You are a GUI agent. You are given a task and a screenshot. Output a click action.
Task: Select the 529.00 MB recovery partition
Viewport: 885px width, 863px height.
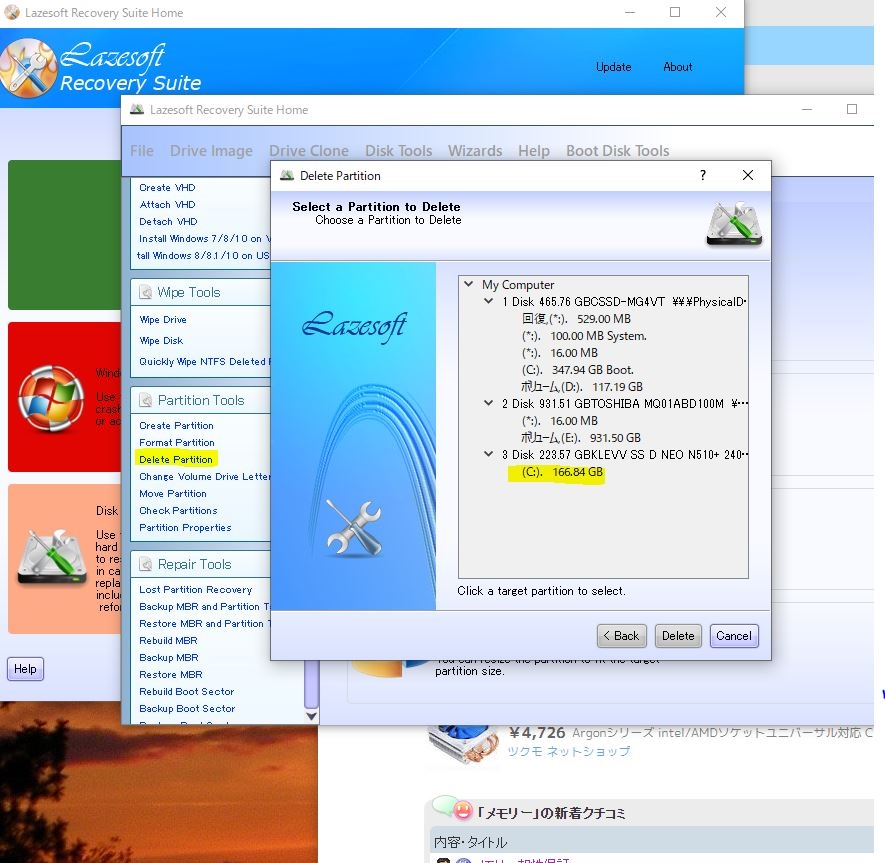tap(576, 319)
